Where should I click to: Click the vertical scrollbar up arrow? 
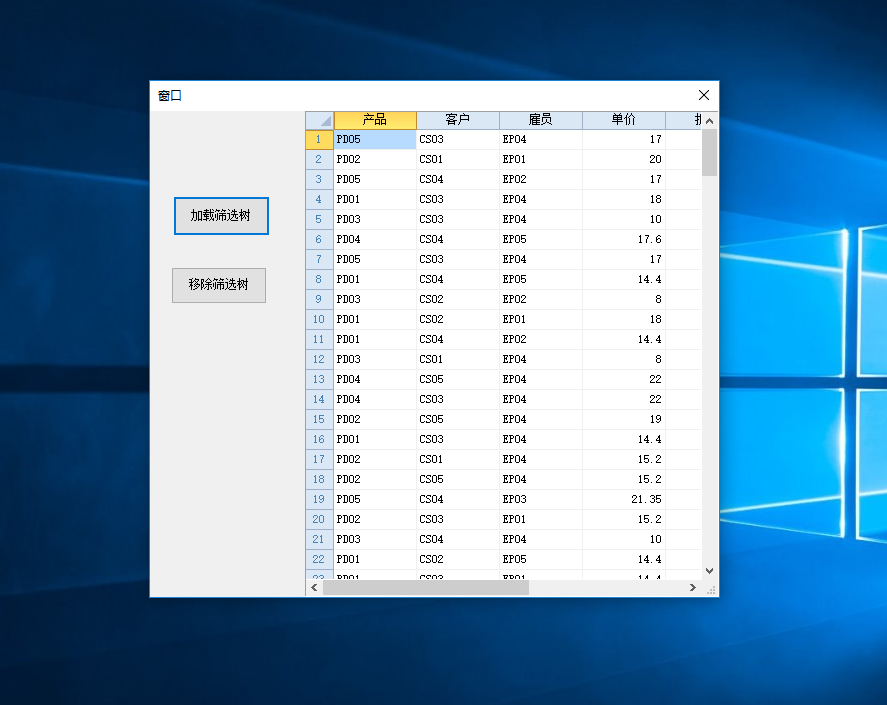point(709,121)
